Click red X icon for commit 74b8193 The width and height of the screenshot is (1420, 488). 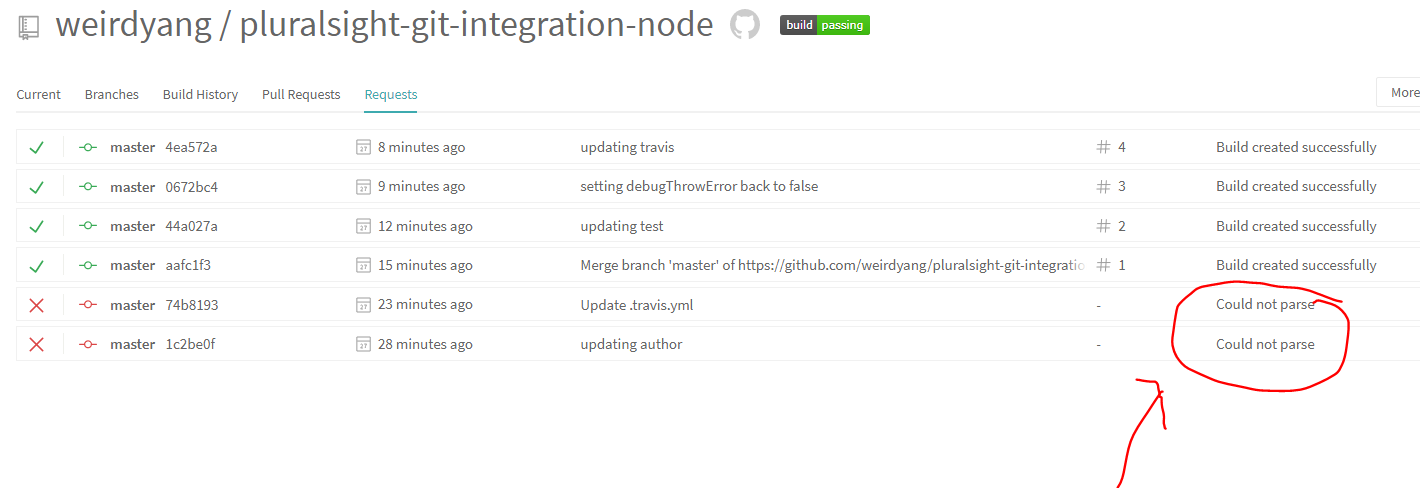(37, 305)
